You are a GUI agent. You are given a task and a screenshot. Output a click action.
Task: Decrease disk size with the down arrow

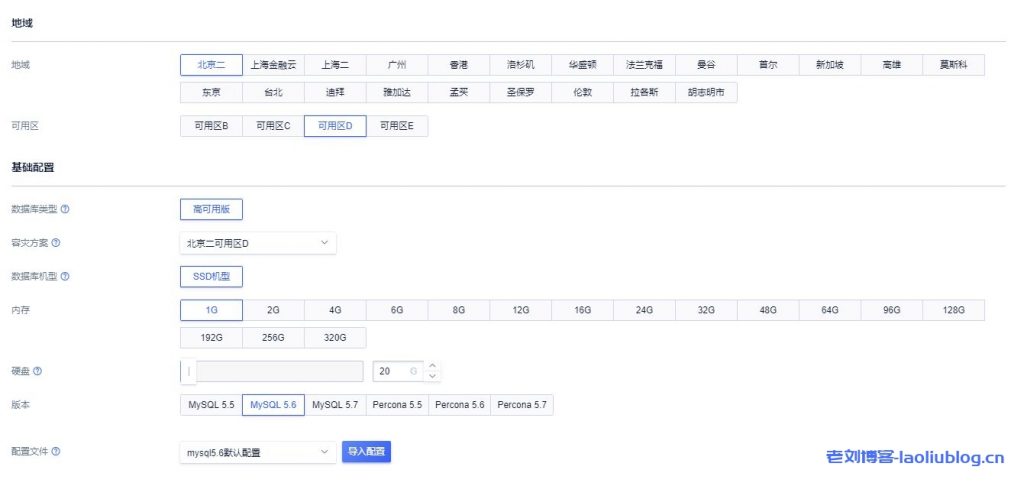432,376
